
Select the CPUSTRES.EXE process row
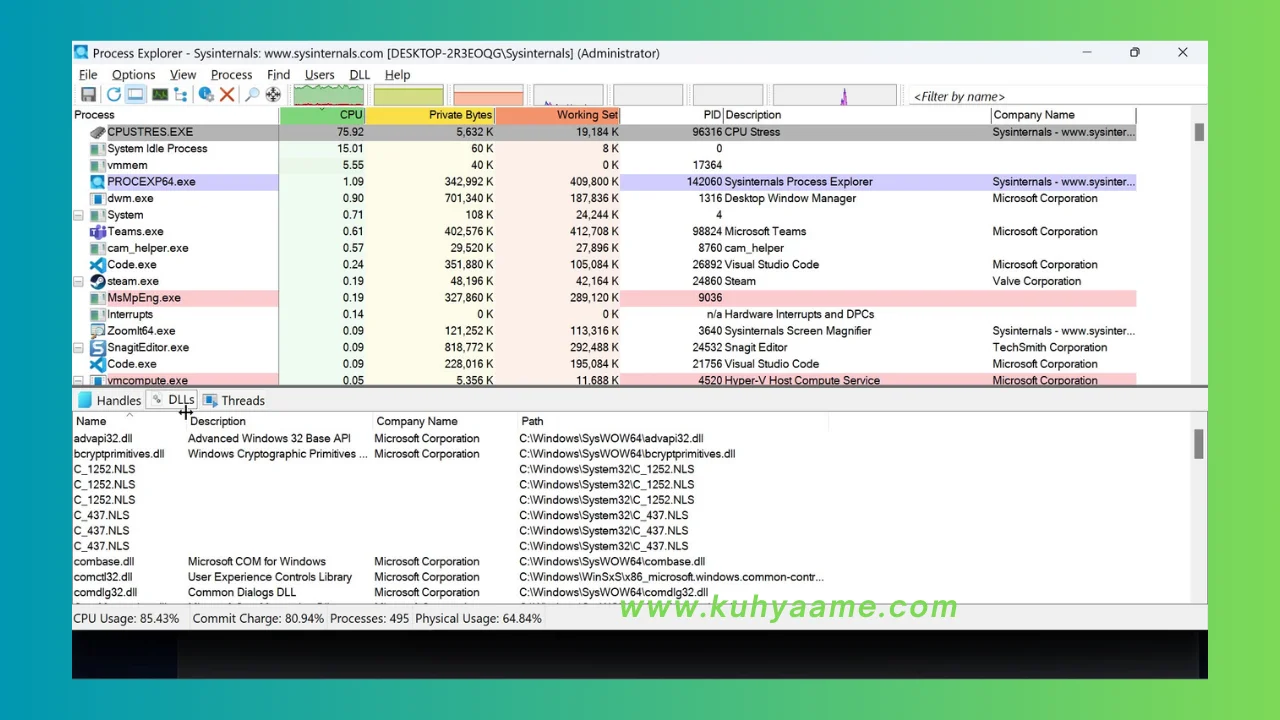click(x=604, y=132)
